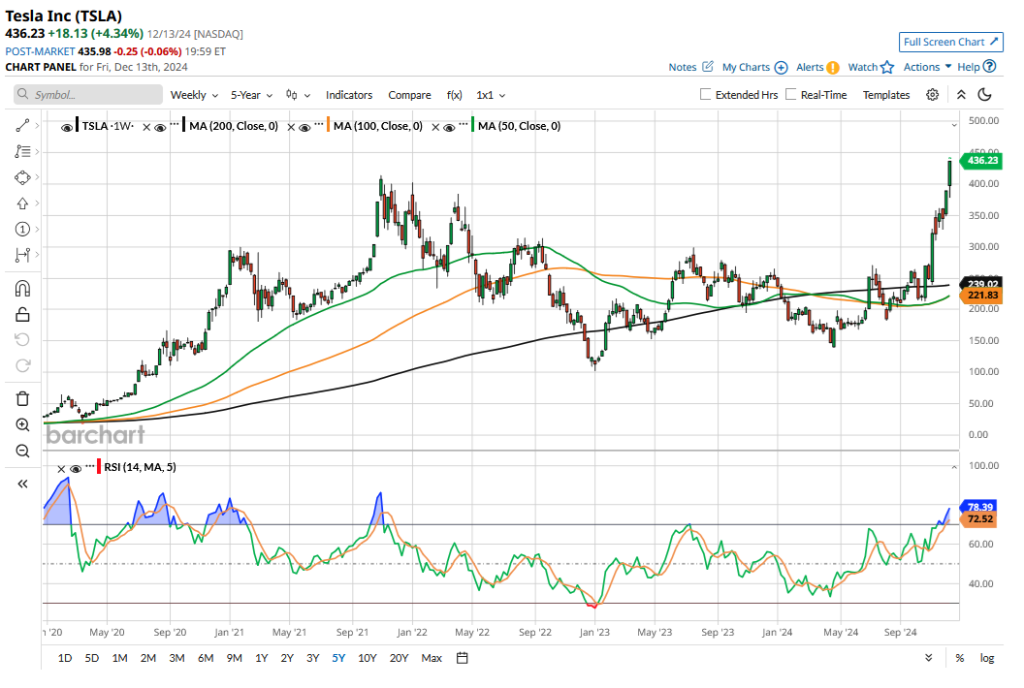Zoom in using the magnifier plus icon

point(22,425)
